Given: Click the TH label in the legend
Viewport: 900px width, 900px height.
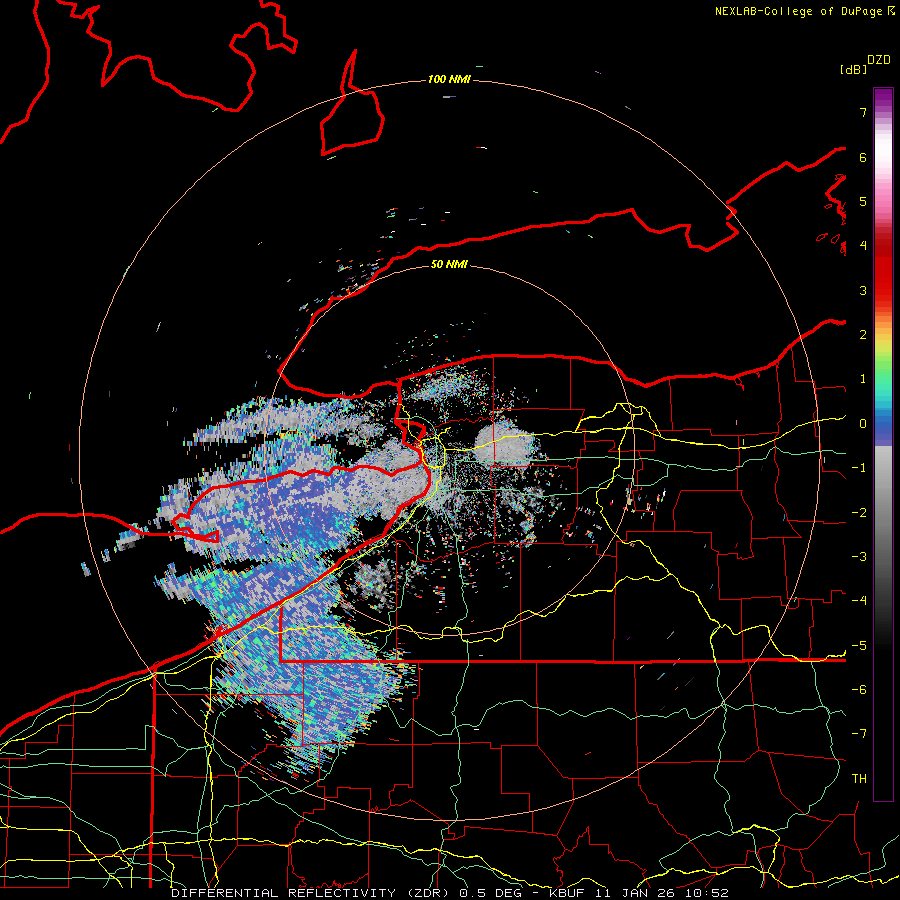Looking at the screenshot, I should tap(859, 779).
